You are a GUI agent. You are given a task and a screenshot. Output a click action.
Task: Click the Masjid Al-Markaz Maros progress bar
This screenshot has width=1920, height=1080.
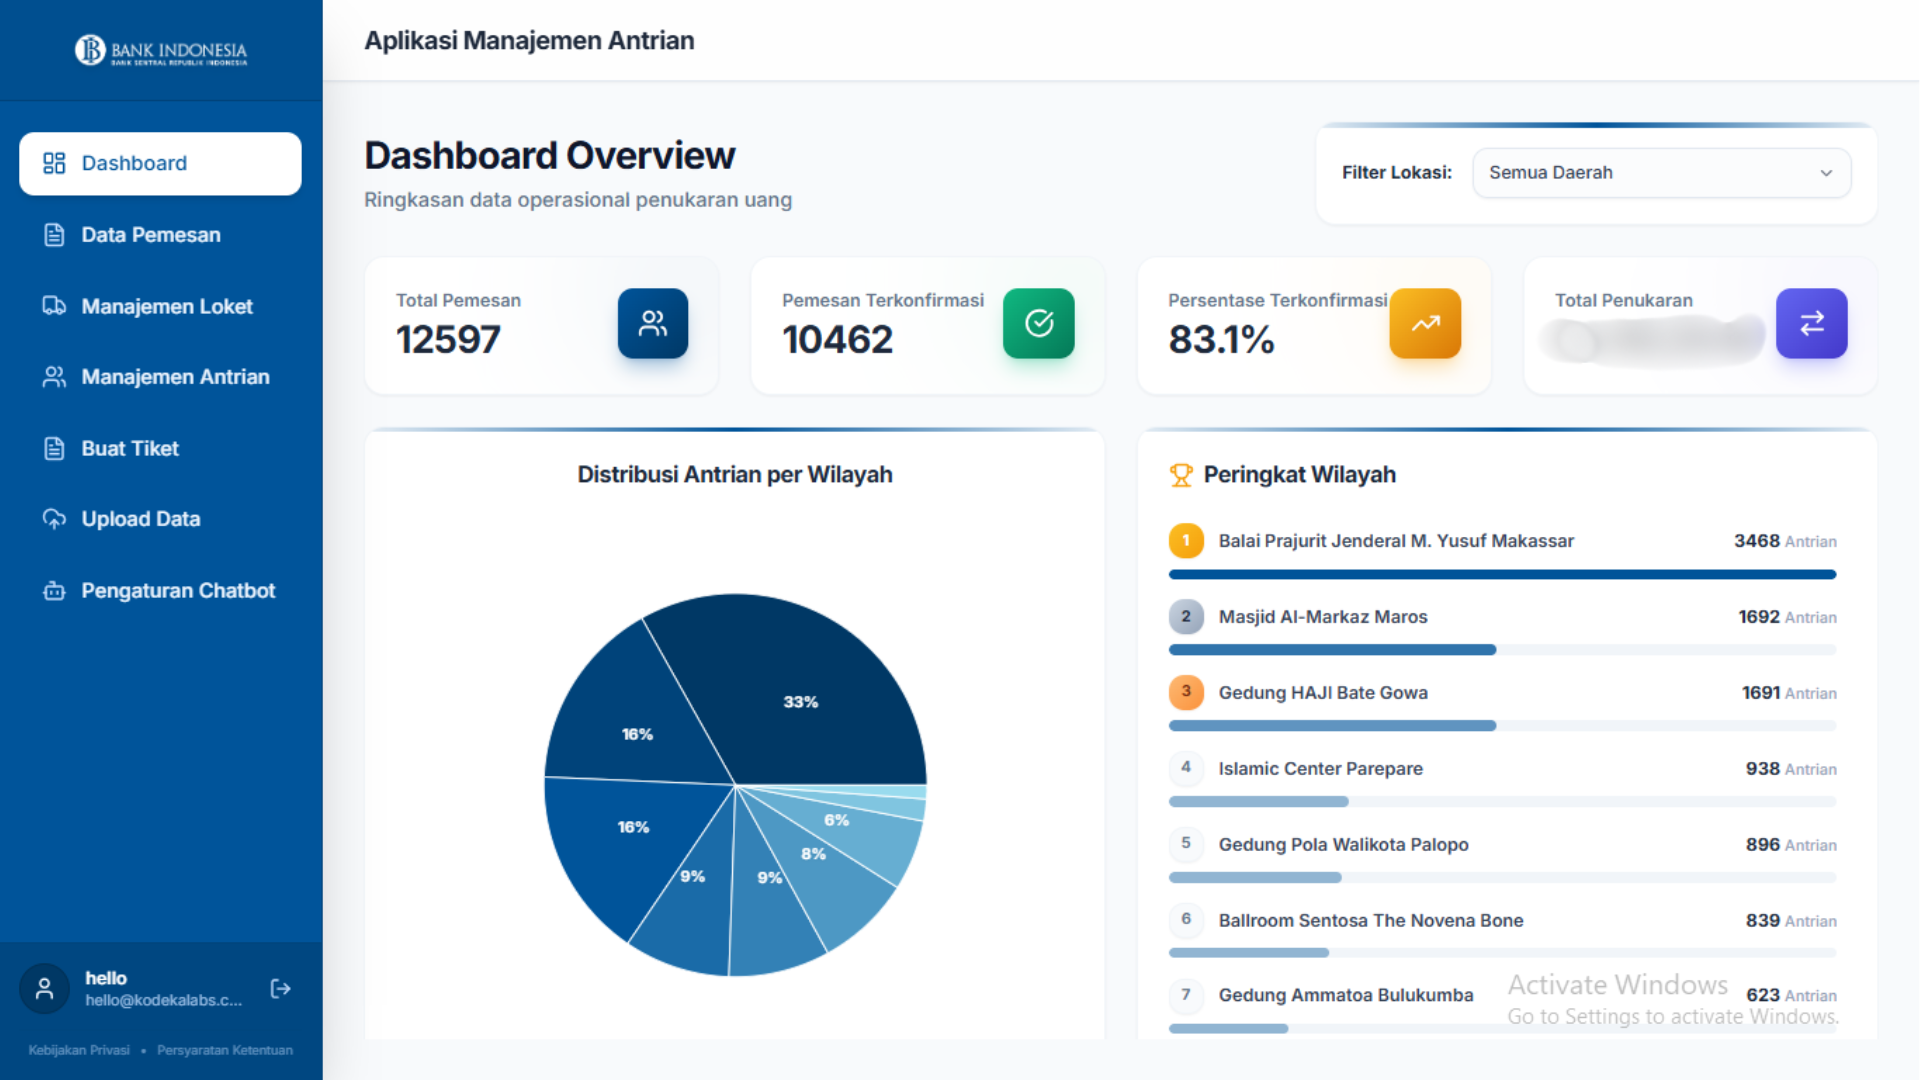[x=1502, y=650]
